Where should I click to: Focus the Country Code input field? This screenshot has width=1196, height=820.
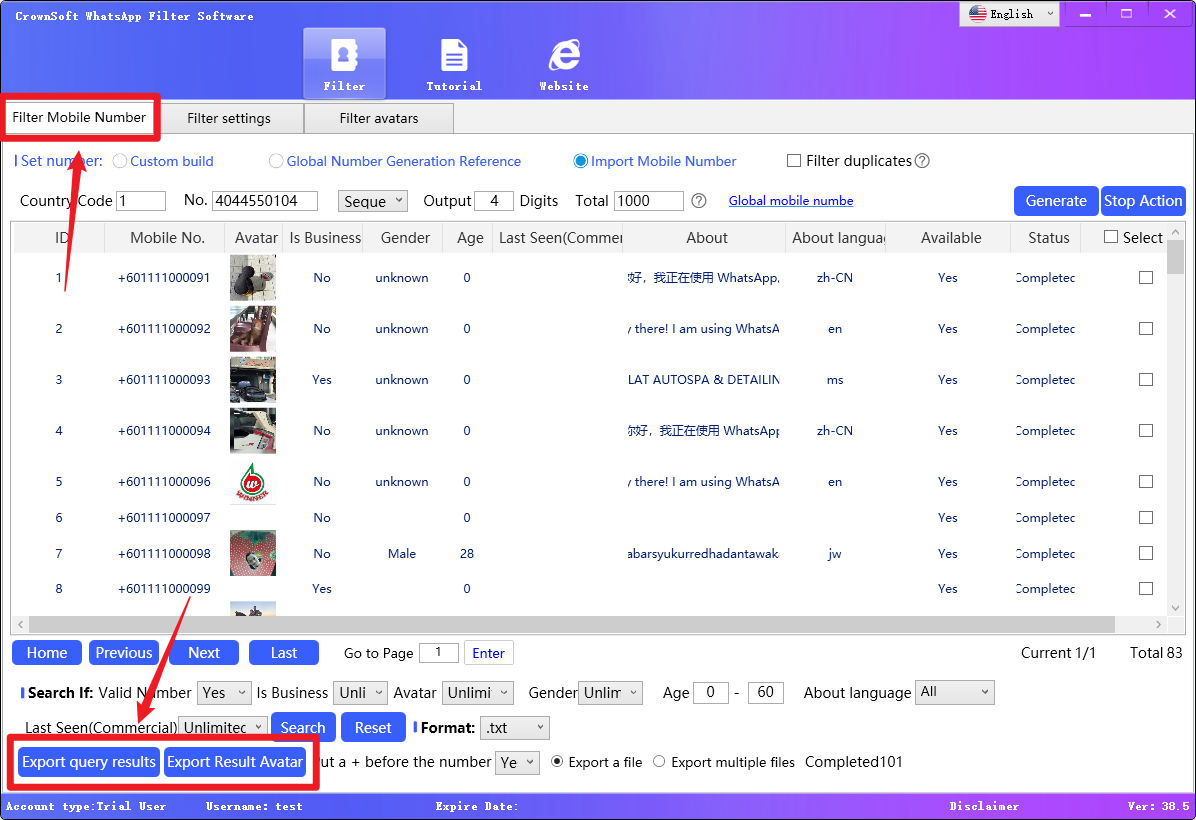pyautogui.click(x=141, y=201)
